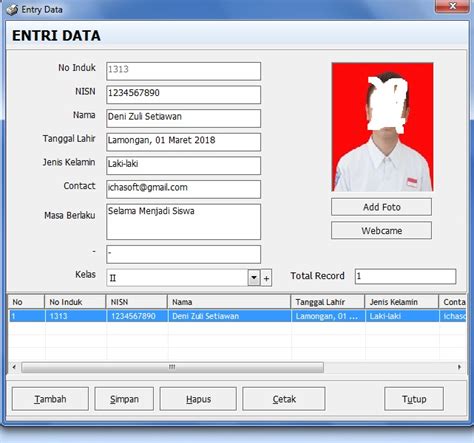
Task: Click the Contact email input field
Action: point(183,189)
